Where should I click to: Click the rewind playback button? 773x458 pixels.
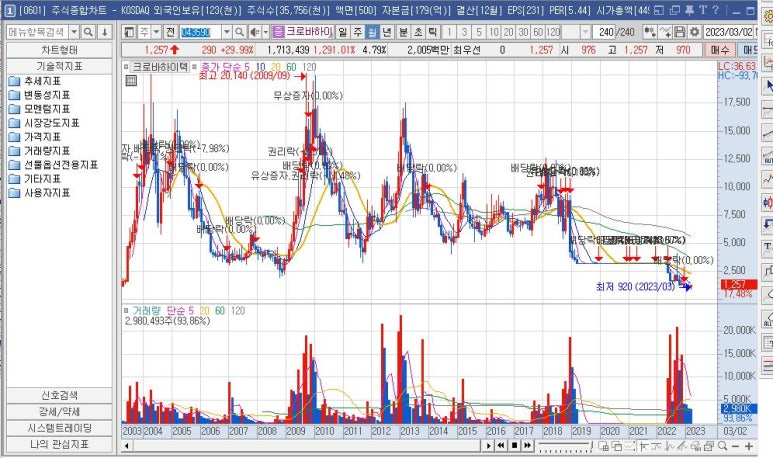tap(501, 446)
